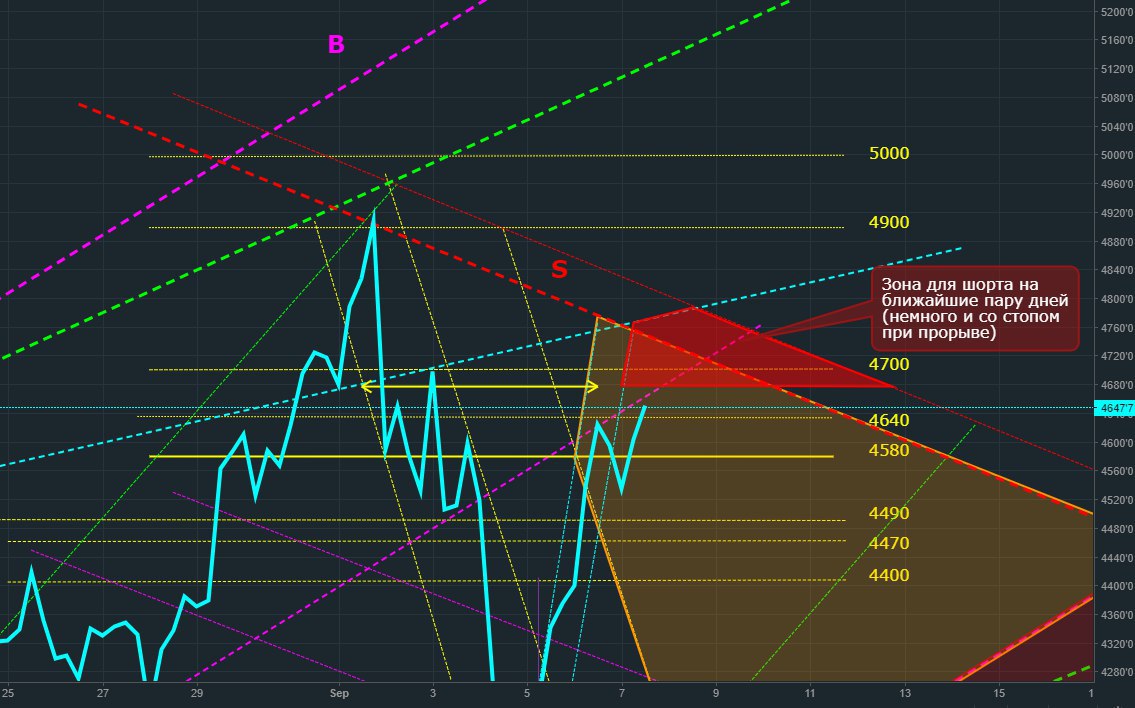Click the magenta B label
Viewport: 1135px width, 708px height.
(336, 44)
